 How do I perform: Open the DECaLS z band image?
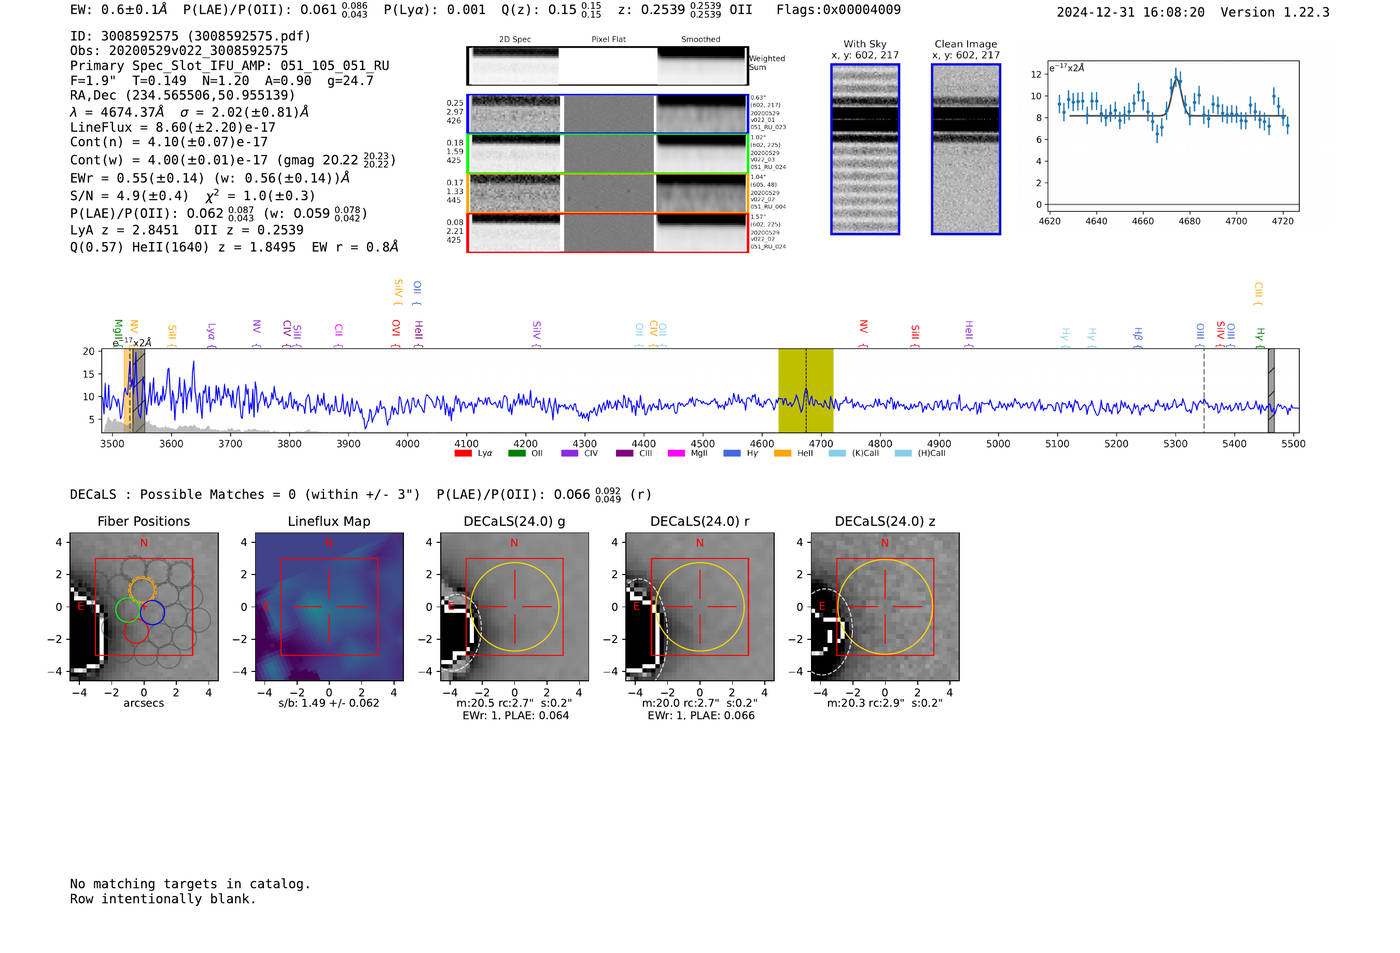884,608
